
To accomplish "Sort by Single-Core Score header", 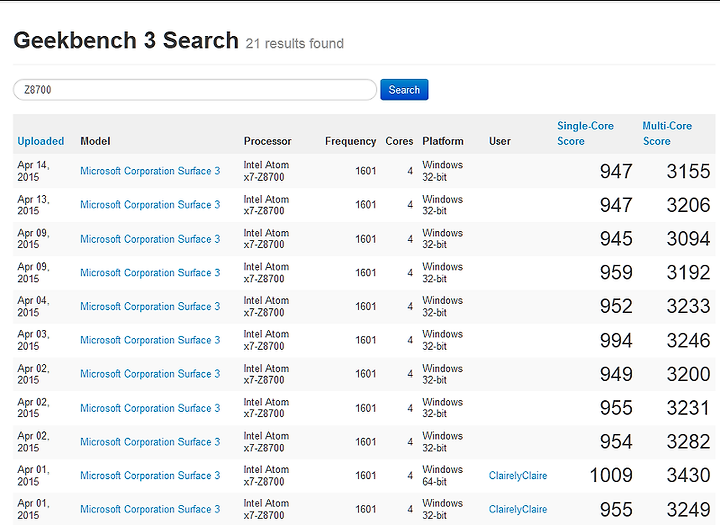I will (x=585, y=133).
